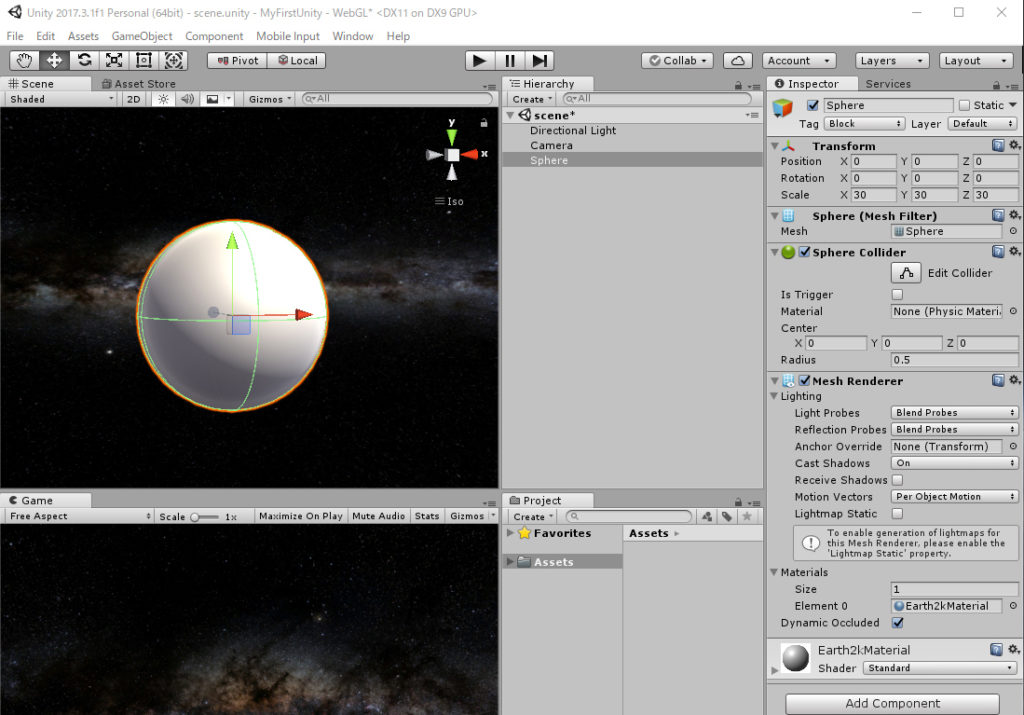Toggle scene audio speaker icon

pos(187,99)
